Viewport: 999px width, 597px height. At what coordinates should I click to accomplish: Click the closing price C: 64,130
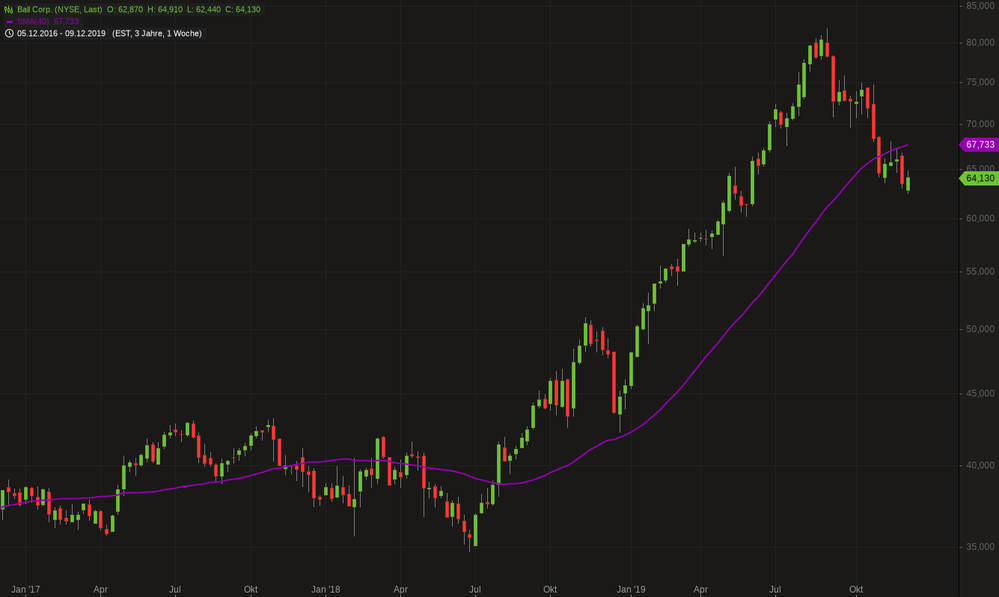click(x=243, y=10)
